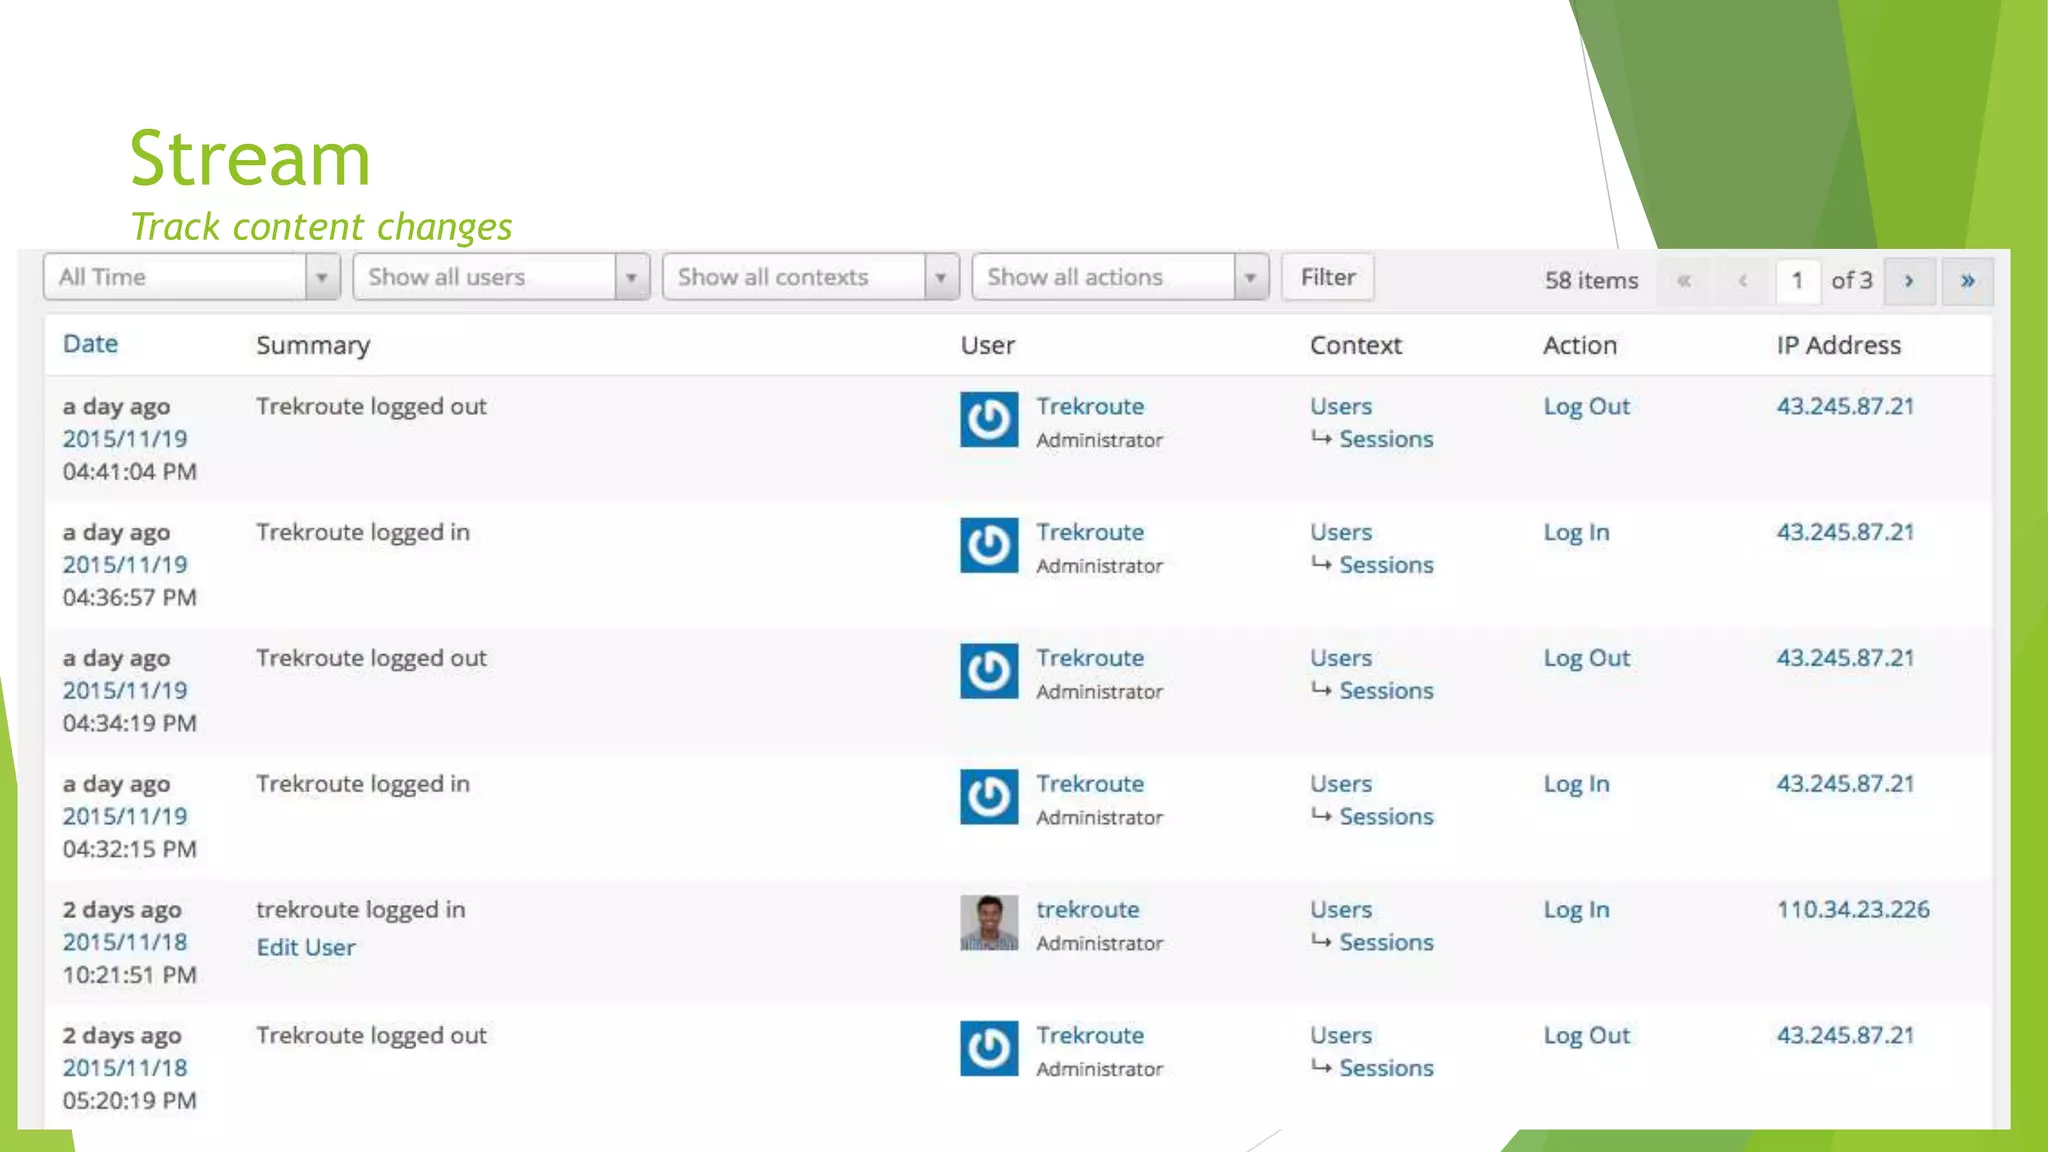Click the previous page arrow button
Image resolution: width=2048 pixels, height=1152 pixels.
[1742, 281]
